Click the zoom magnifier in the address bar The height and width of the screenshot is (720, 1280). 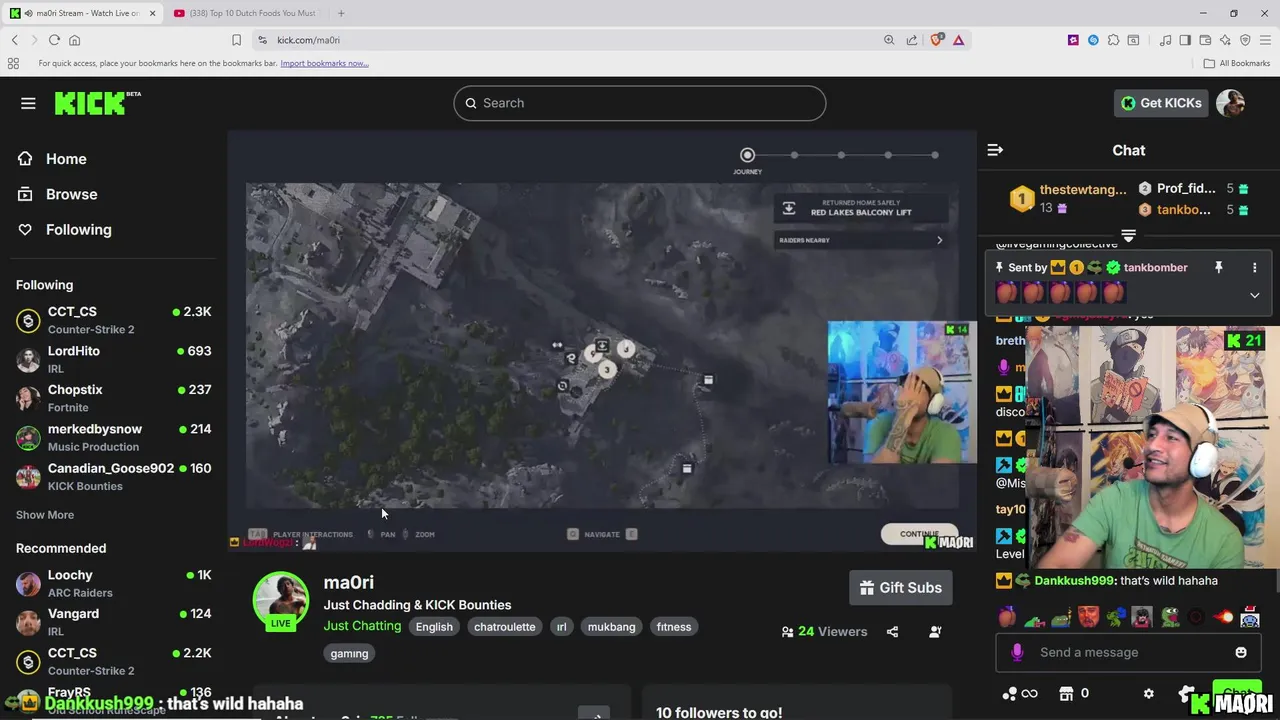click(888, 40)
